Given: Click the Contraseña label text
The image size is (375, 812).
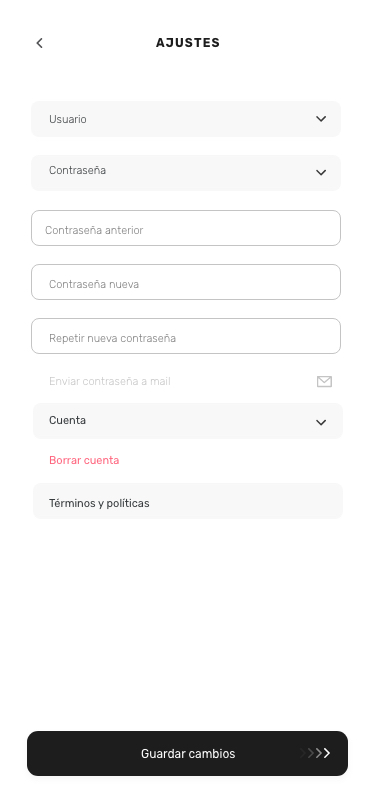Looking at the screenshot, I should [78, 170].
